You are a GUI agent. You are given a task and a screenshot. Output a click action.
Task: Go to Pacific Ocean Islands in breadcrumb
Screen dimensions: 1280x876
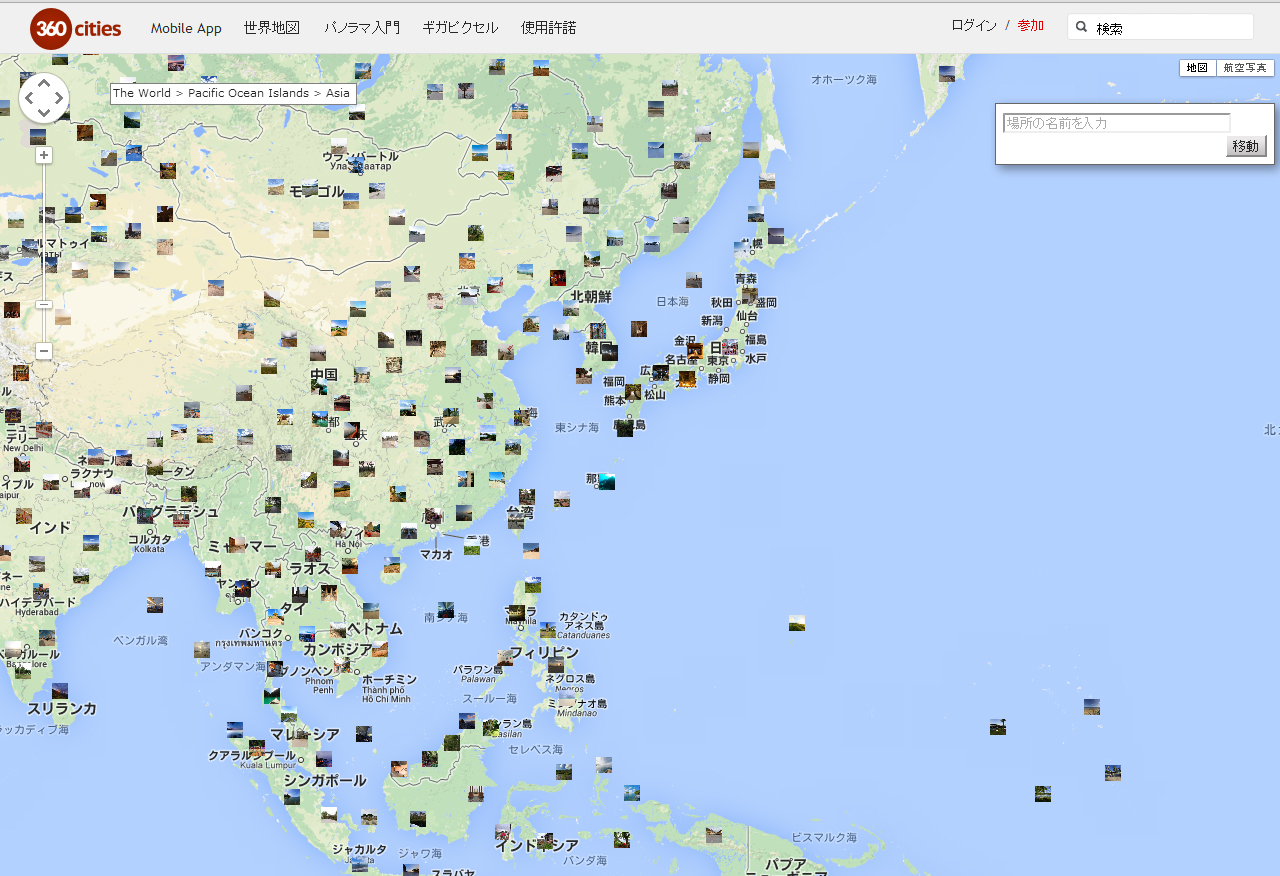[248, 93]
